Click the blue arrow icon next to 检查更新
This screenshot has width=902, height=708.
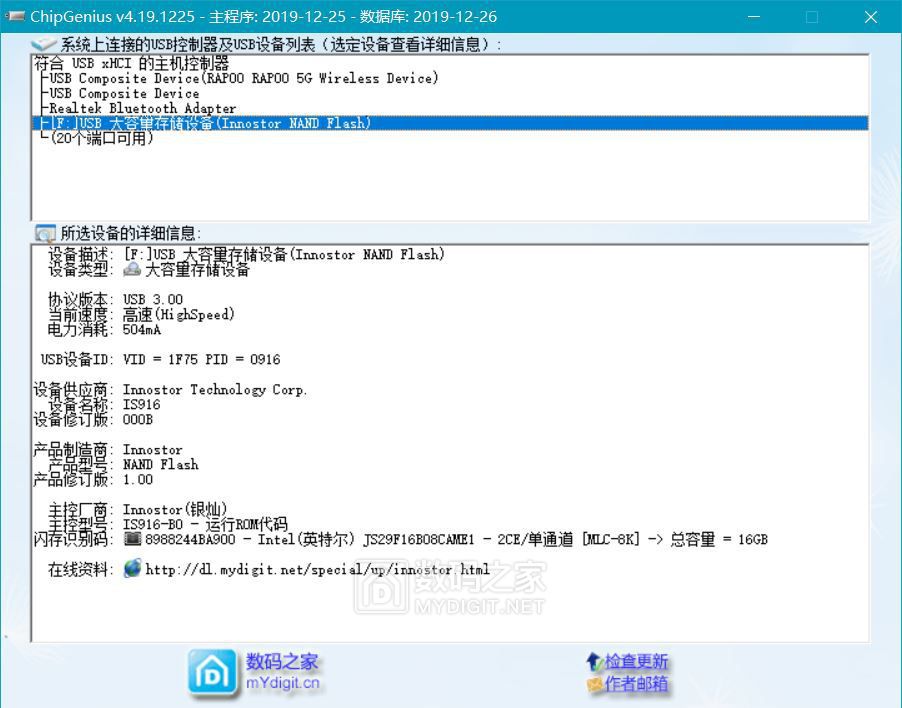594,662
